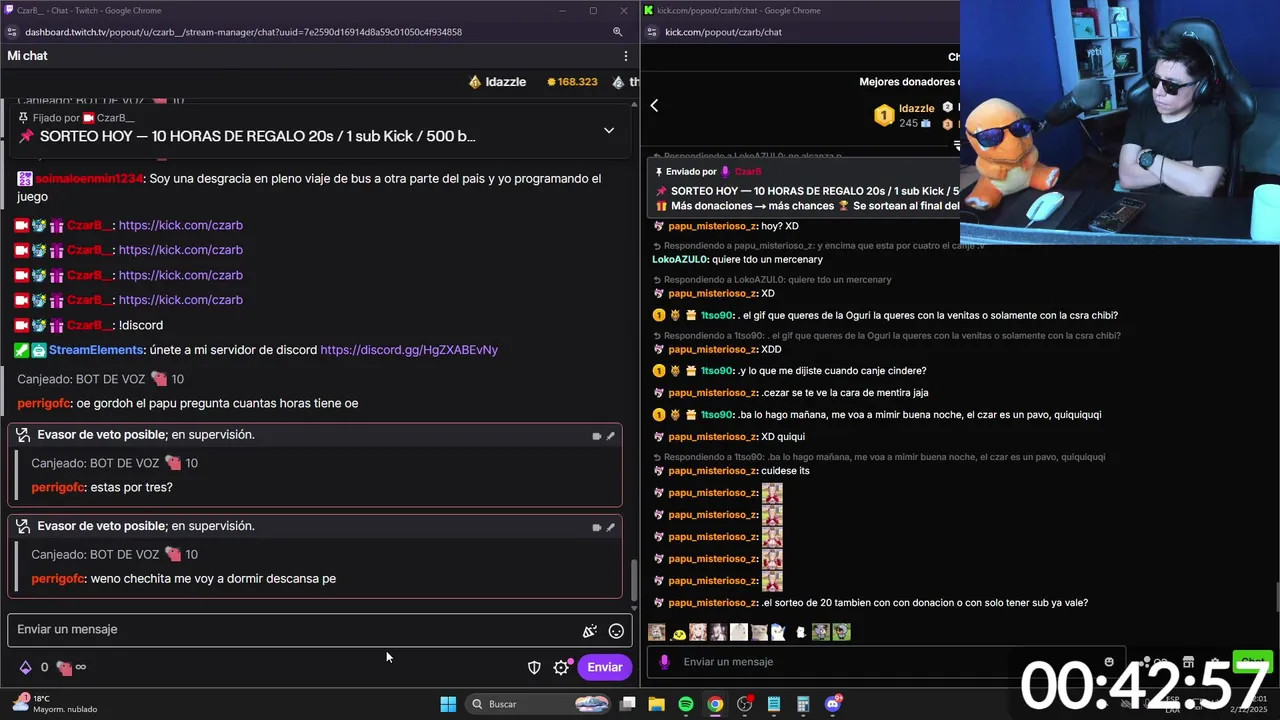1280x720 pixels.
Task: Open the Twitch chat three-dot options menu
Action: [x=626, y=56]
